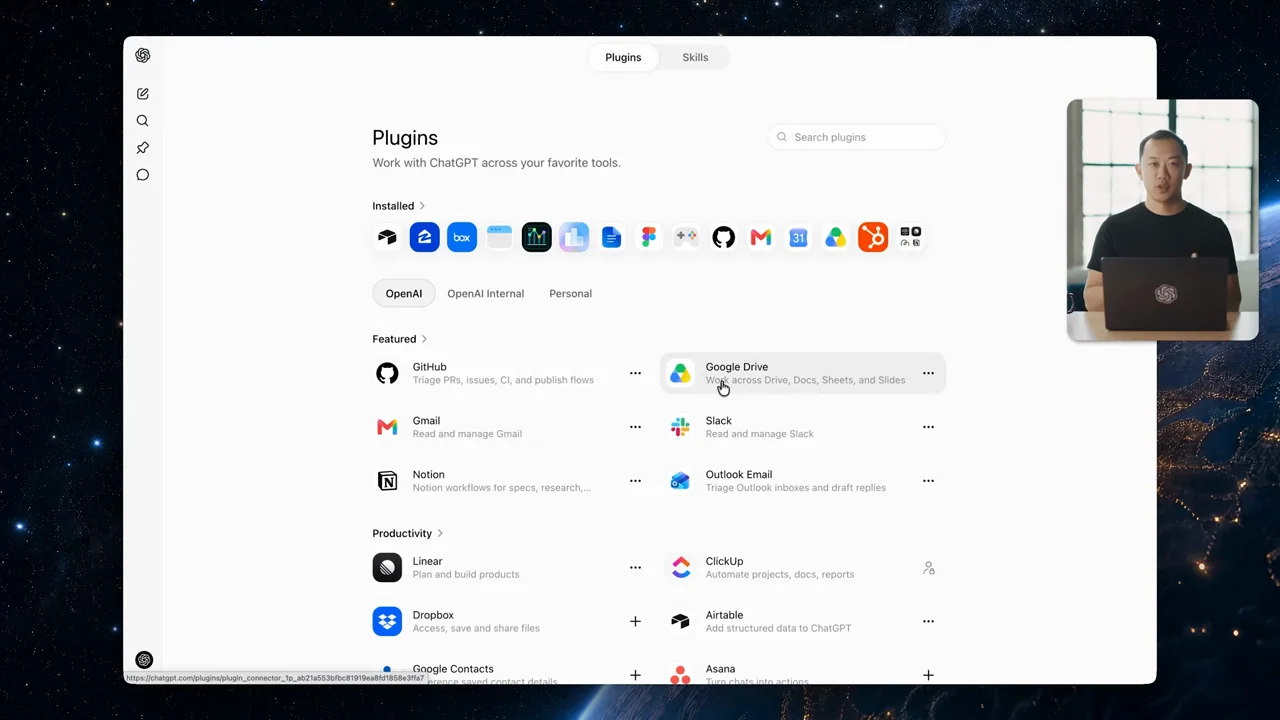Switch to the Plugins tab
Image resolution: width=1280 pixels, height=720 pixels.
coord(623,57)
